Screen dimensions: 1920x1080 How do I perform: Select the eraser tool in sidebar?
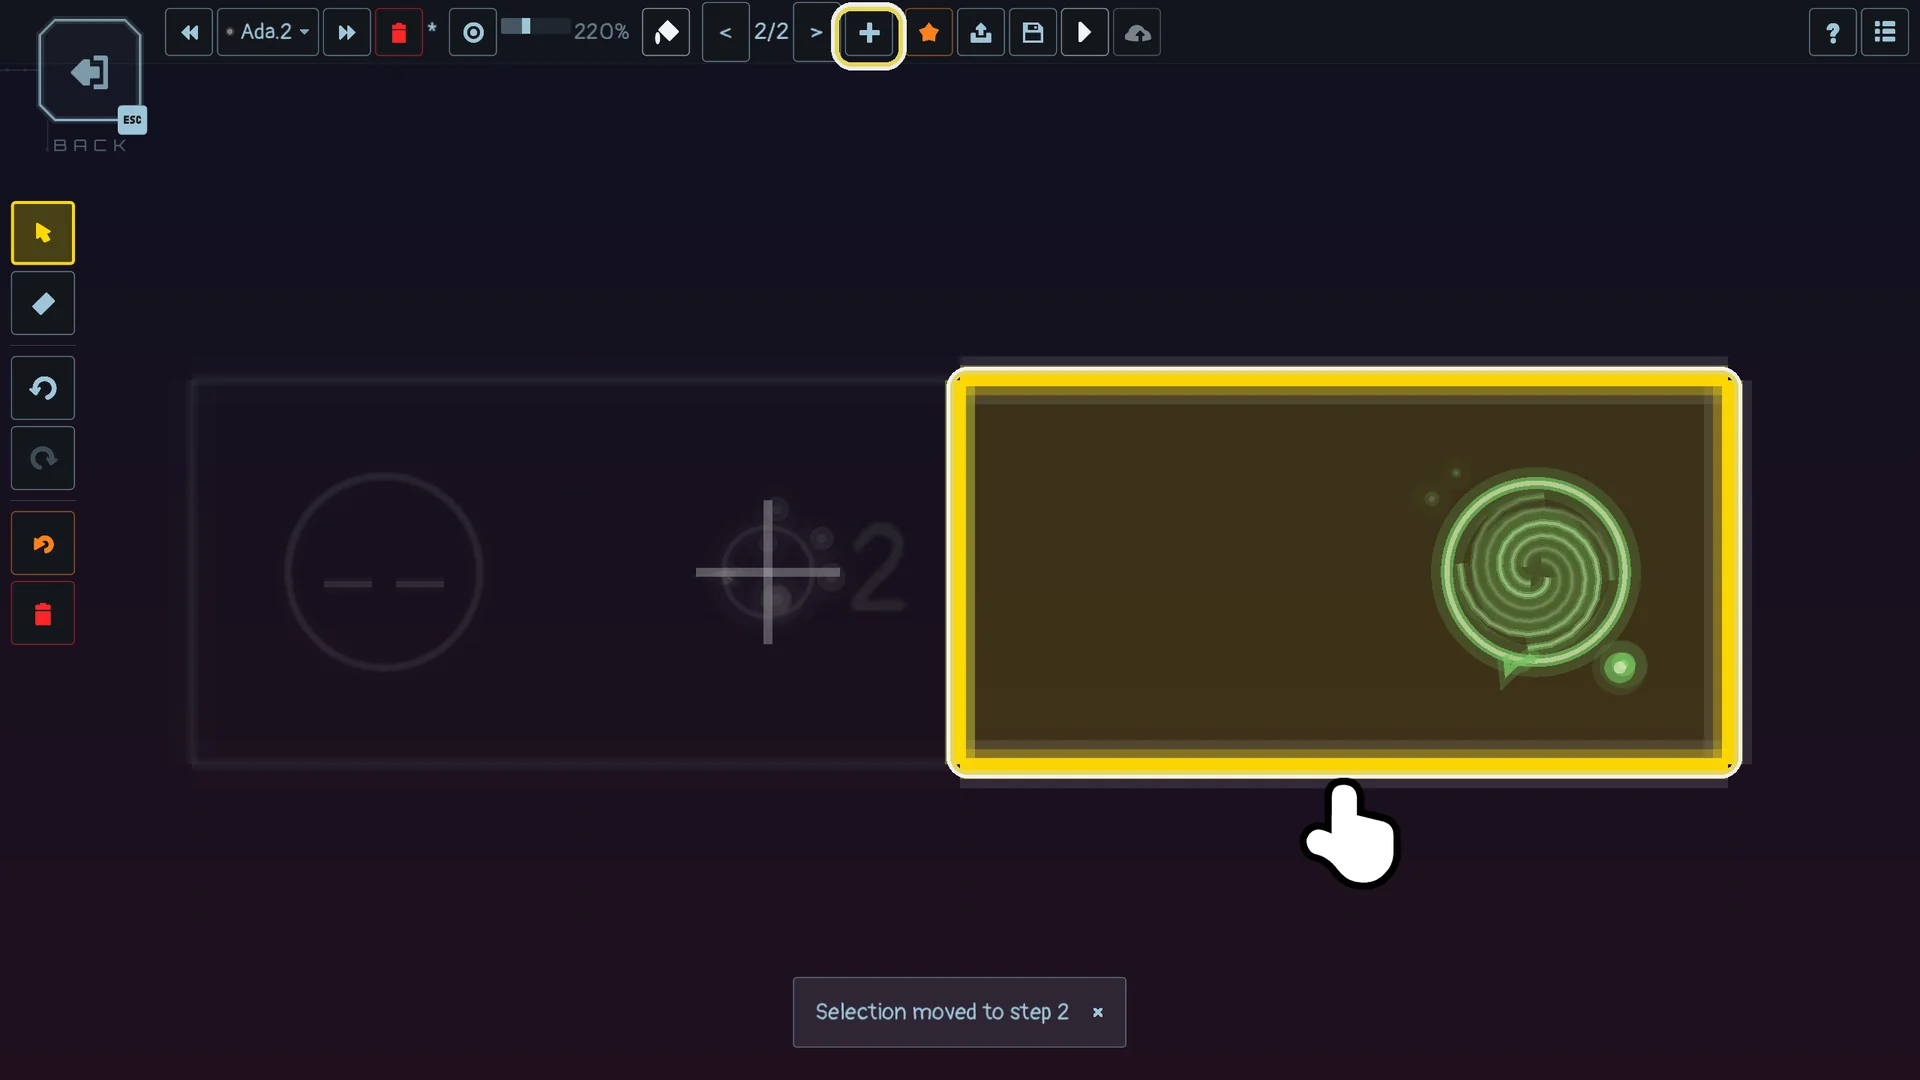click(x=43, y=303)
